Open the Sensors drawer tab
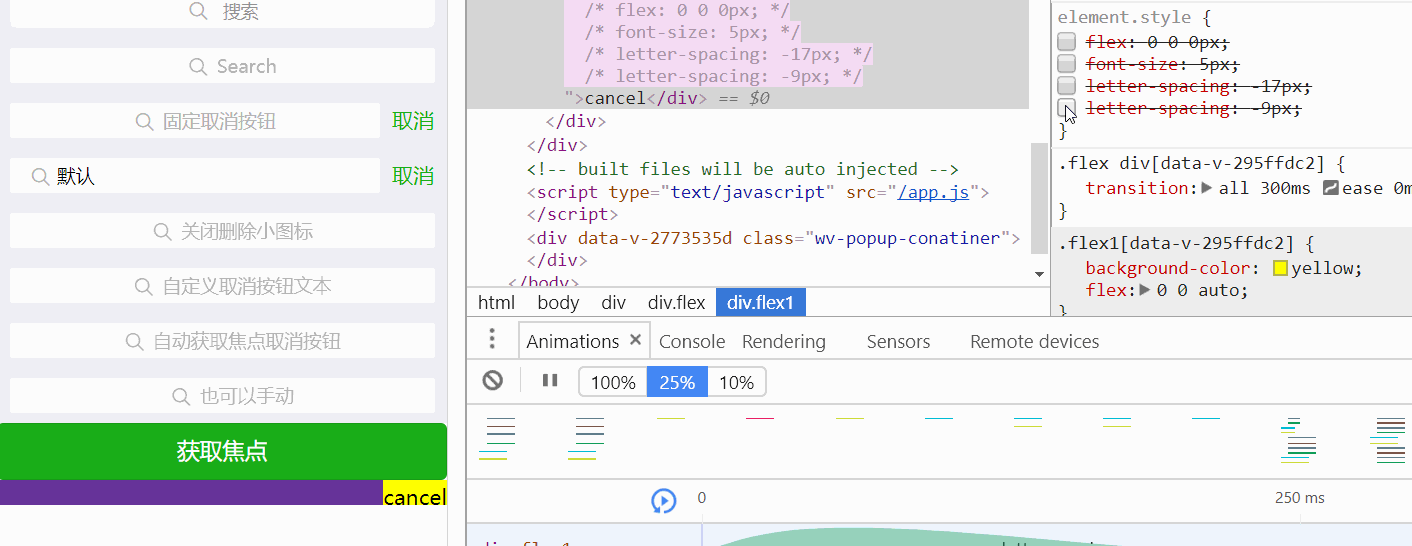Viewport: 1412px width, 546px height. point(898,341)
